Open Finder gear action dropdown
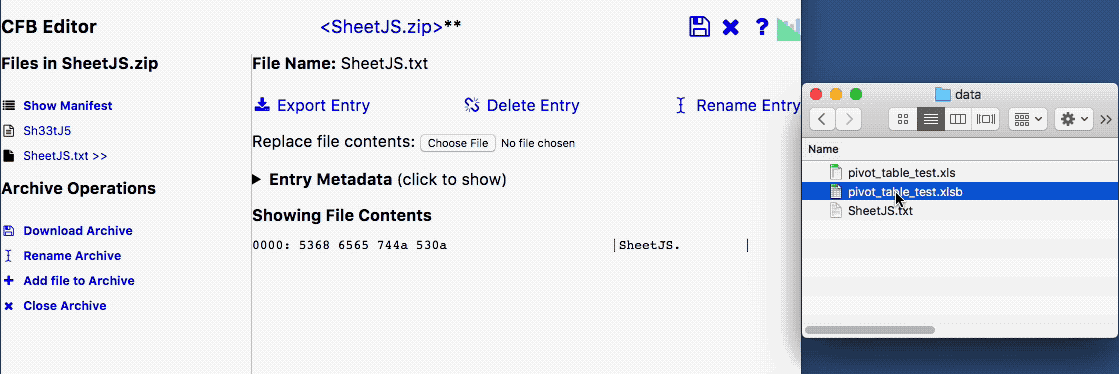 click(x=1074, y=119)
